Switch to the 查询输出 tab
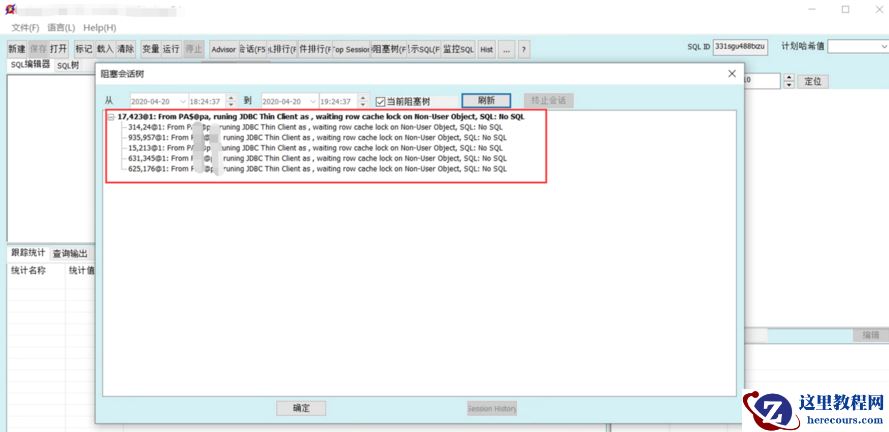 [71, 254]
